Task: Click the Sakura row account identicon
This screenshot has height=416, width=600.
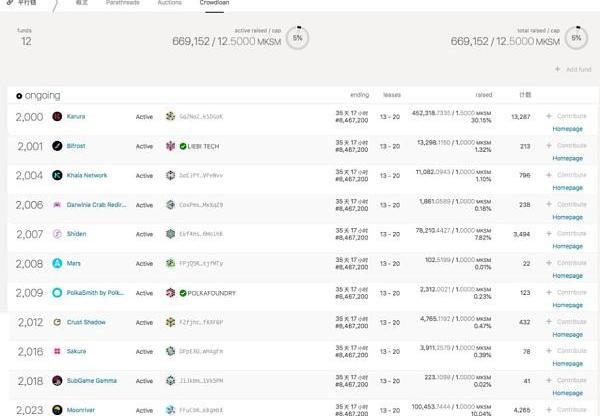Action: (x=170, y=351)
